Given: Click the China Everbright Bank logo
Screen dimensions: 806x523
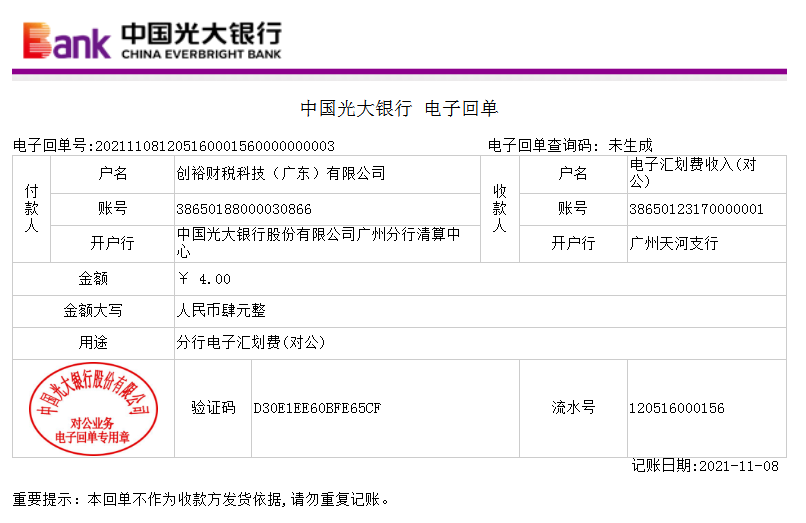Looking at the screenshot, I should click(x=152, y=40).
